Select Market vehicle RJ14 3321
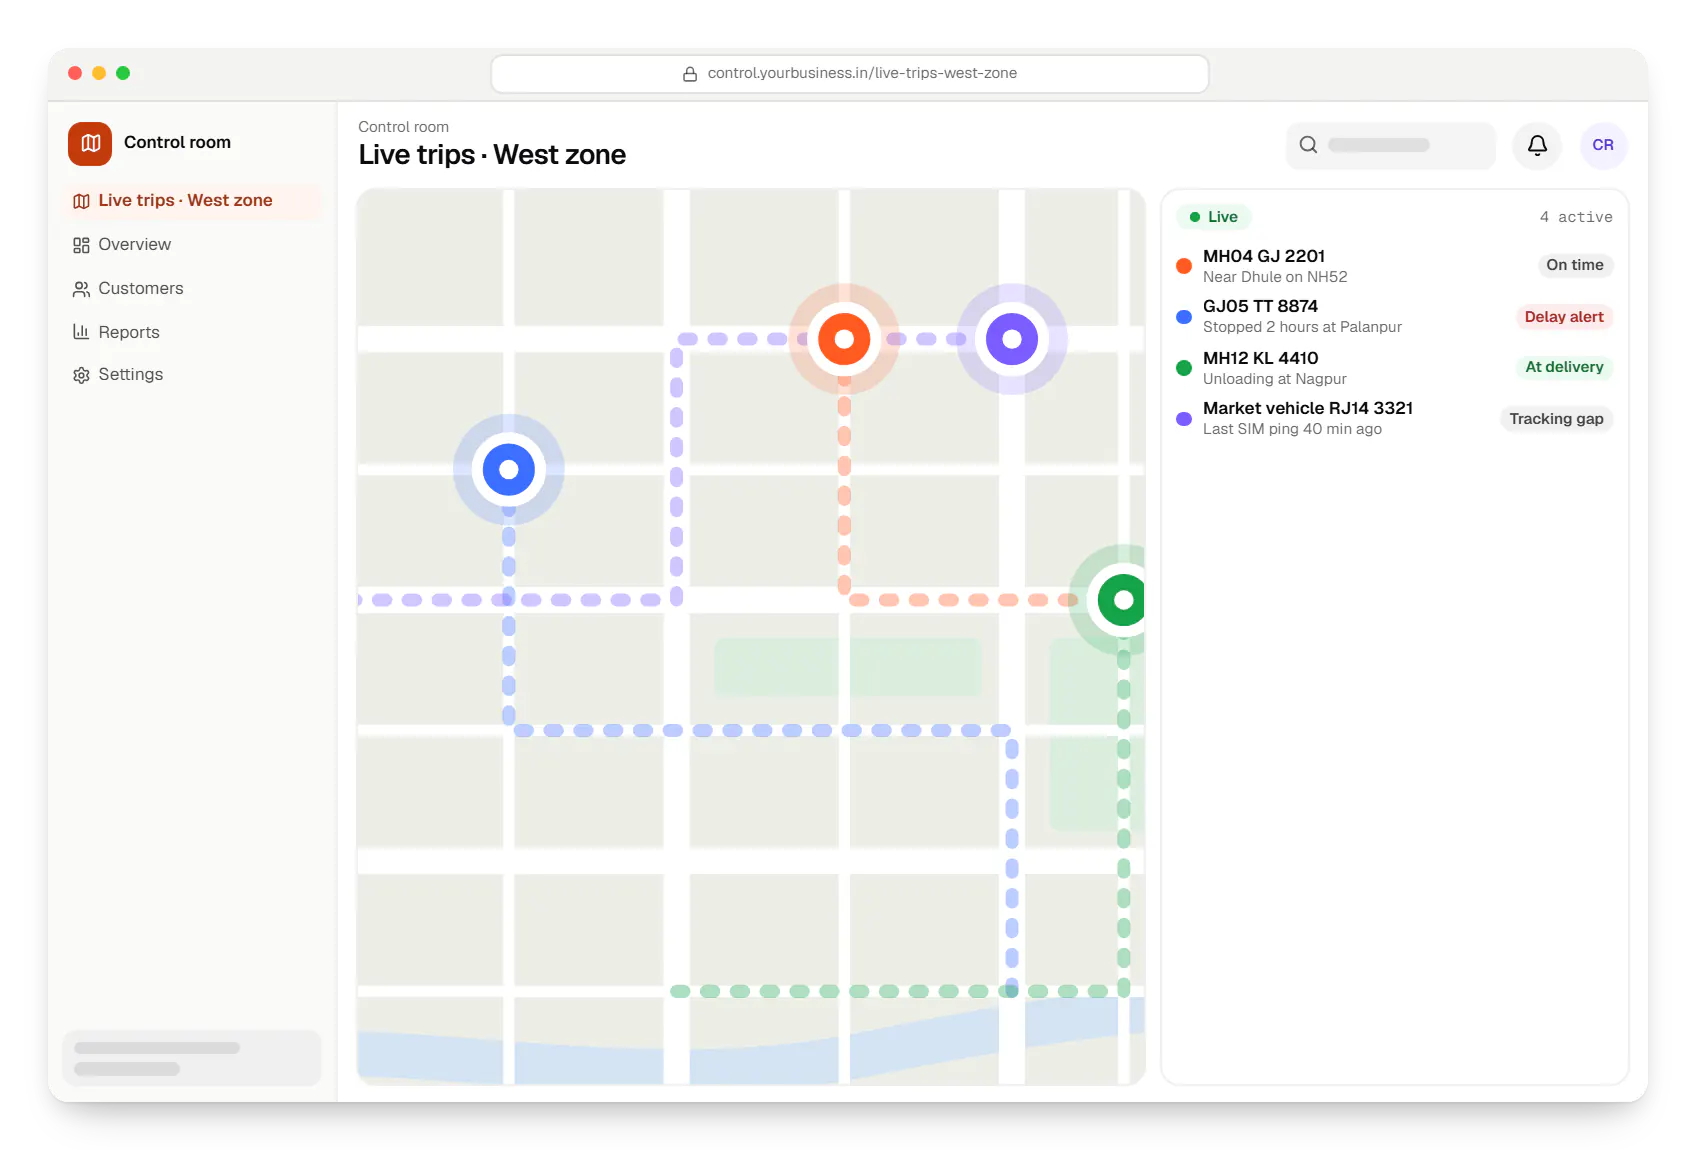Screen dimensions: 1696x1150 (1394, 418)
